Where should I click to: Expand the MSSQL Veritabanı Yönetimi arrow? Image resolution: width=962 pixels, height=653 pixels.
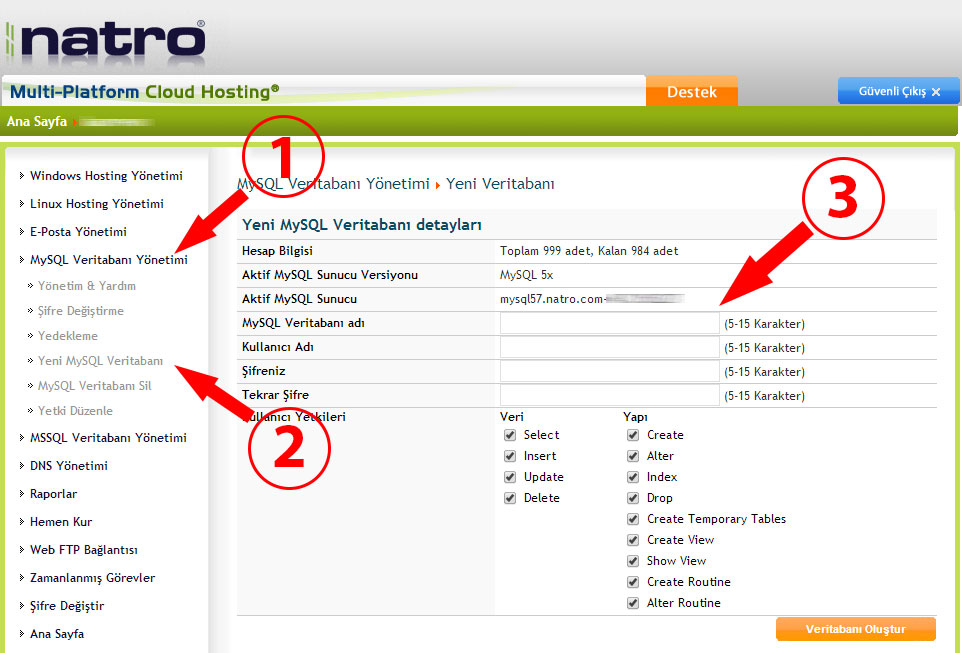pyautogui.click(x=21, y=438)
